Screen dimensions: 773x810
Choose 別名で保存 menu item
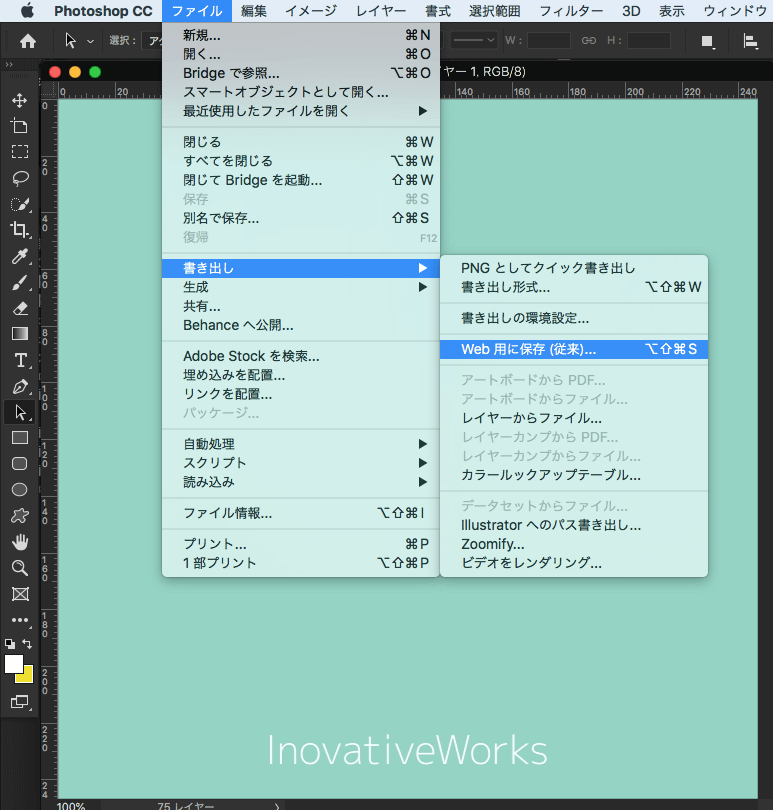301,219
